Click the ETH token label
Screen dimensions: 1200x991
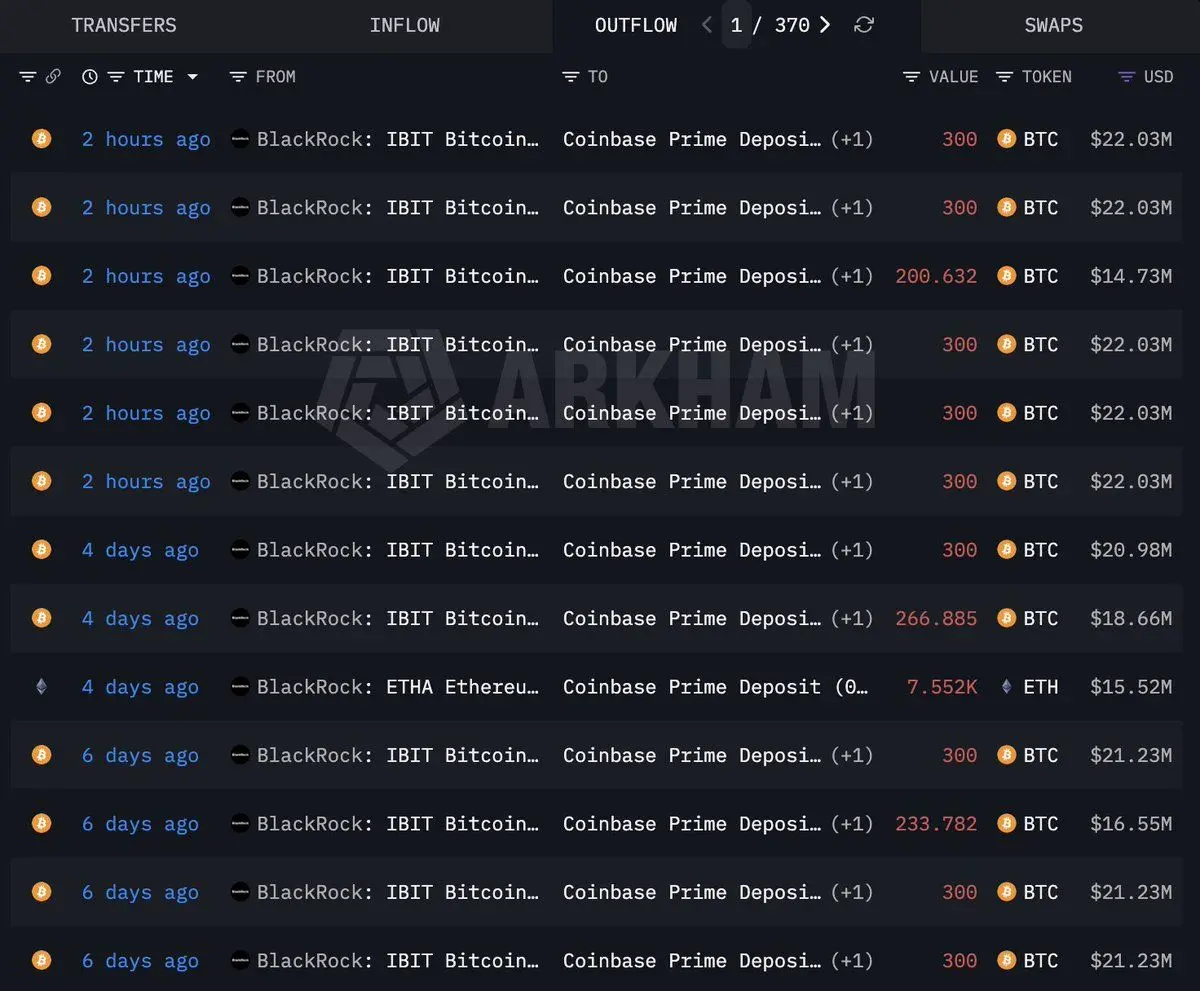click(1041, 687)
